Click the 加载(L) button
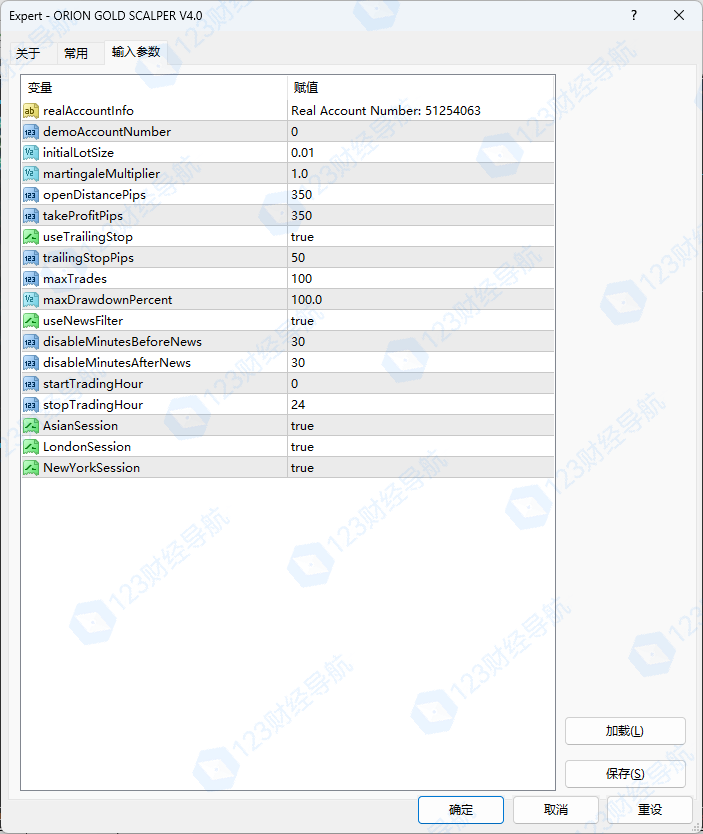Viewport: 703px width, 834px height. click(x=625, y=731)
